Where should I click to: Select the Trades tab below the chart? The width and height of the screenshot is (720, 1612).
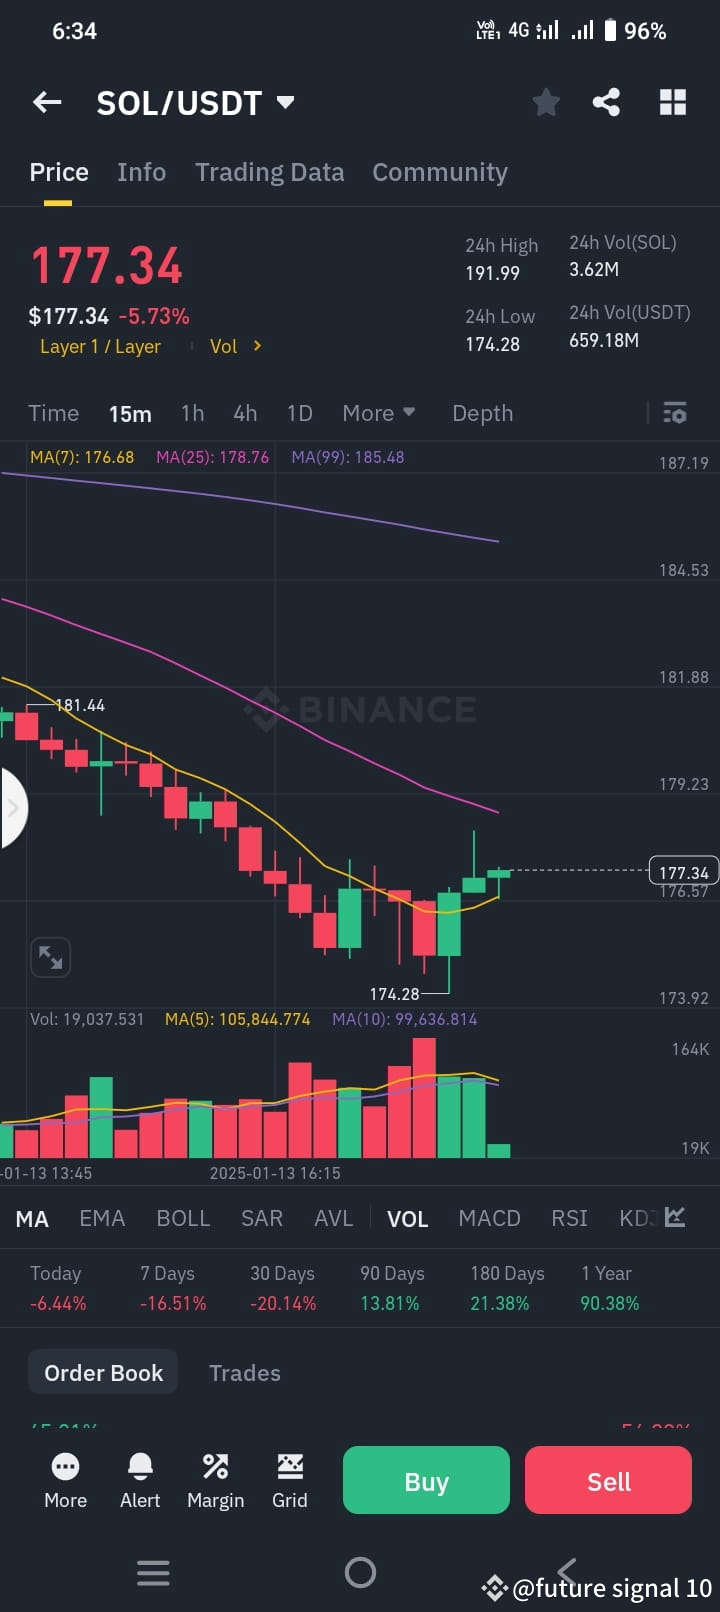click(244, 1372)
